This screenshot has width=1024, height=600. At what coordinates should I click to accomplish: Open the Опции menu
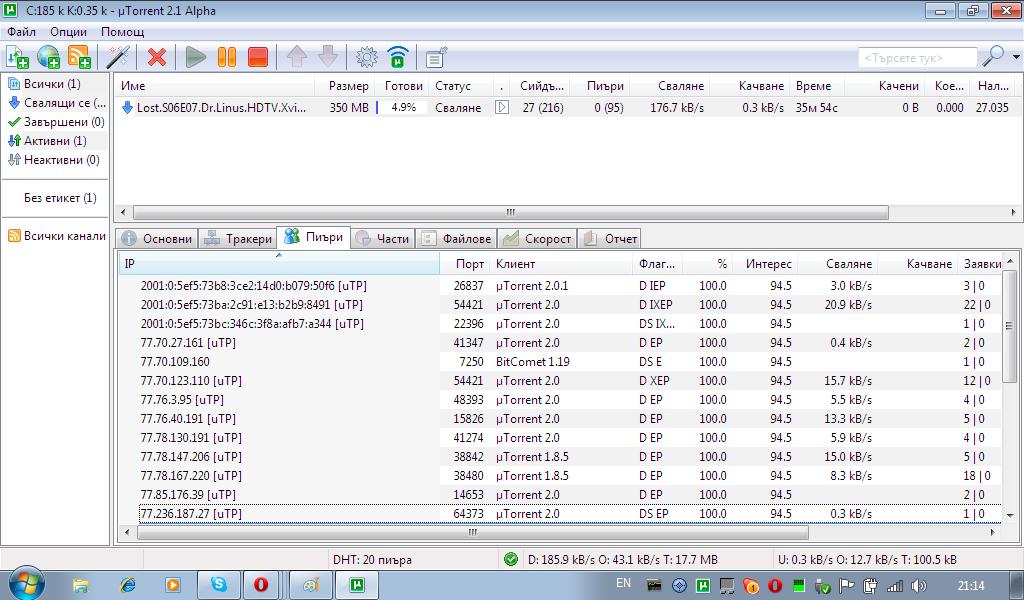(68, 32)
